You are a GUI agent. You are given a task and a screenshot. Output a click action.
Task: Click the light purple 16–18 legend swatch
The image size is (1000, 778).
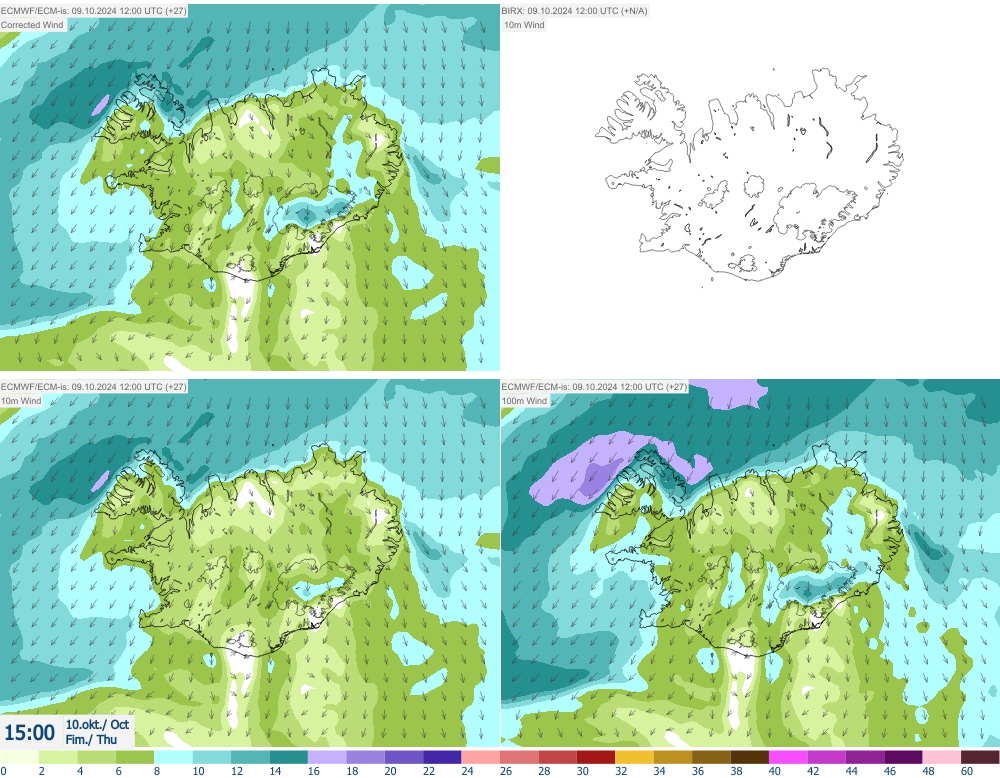pos(327,757)
